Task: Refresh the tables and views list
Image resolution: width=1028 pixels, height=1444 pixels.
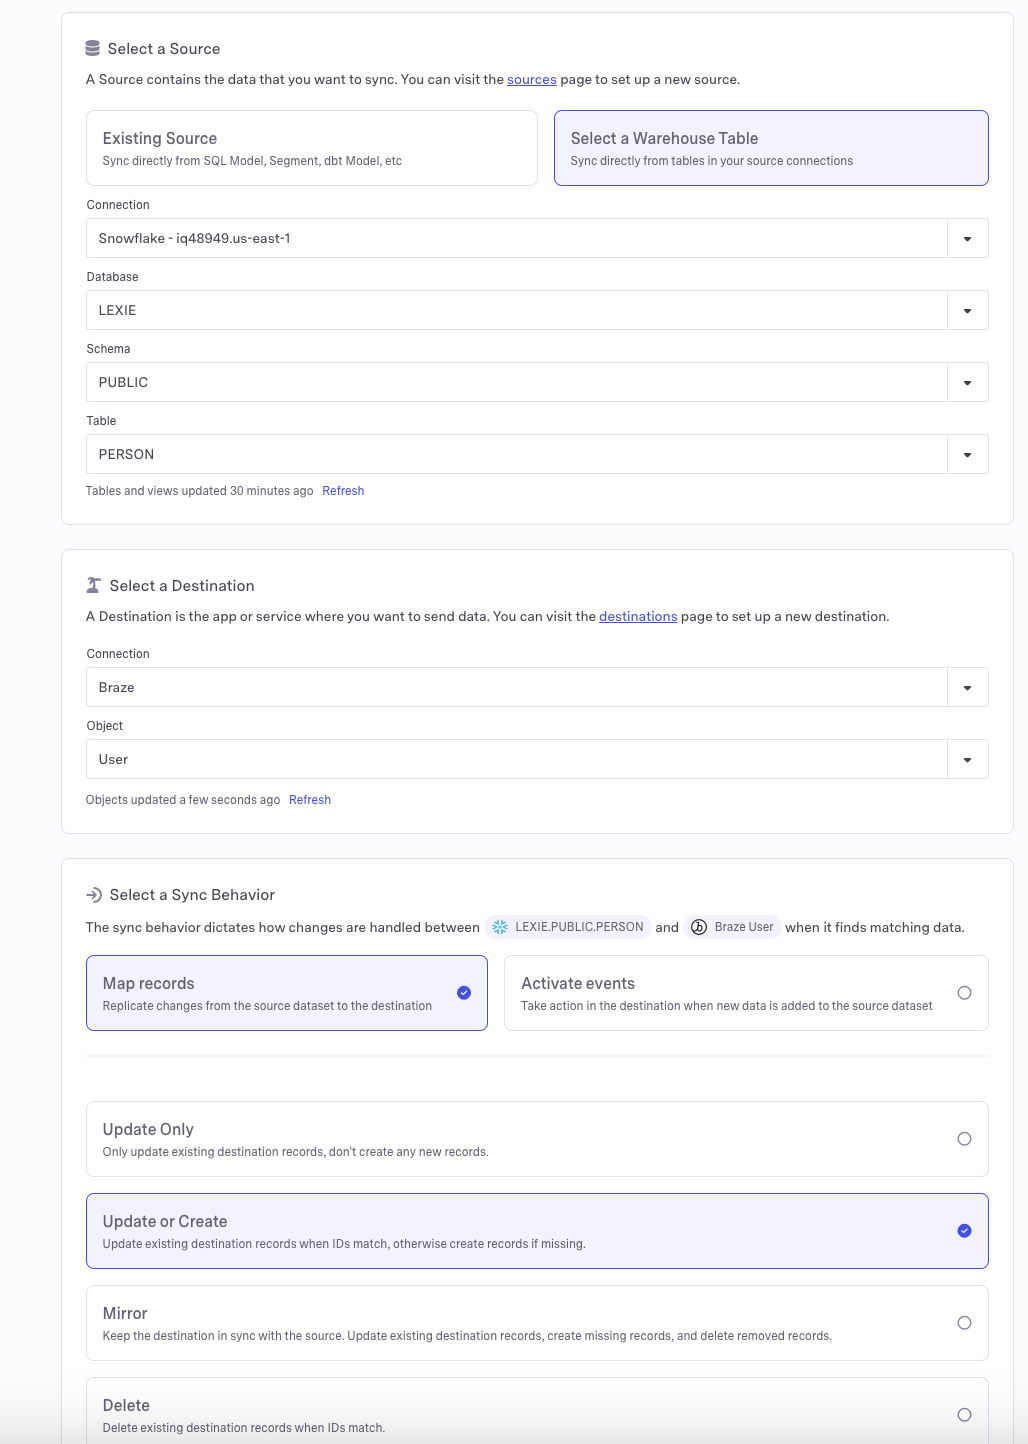Action: click(x=343, y=491)
